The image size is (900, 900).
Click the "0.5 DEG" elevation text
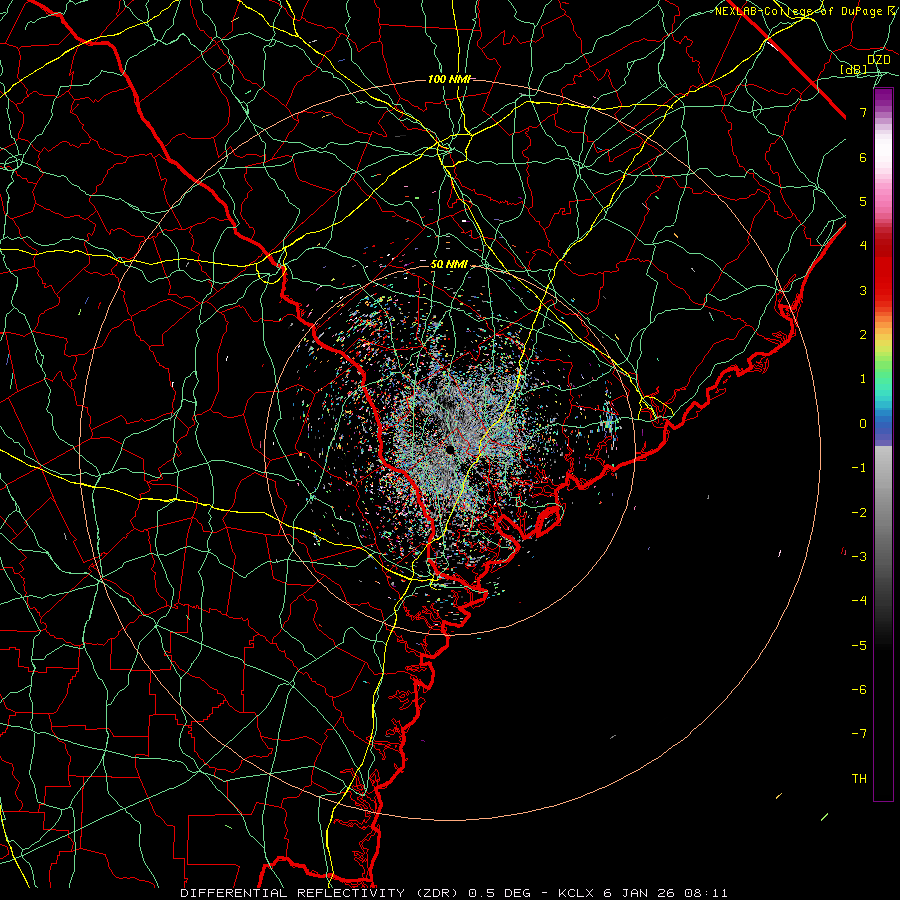[499, 893]
